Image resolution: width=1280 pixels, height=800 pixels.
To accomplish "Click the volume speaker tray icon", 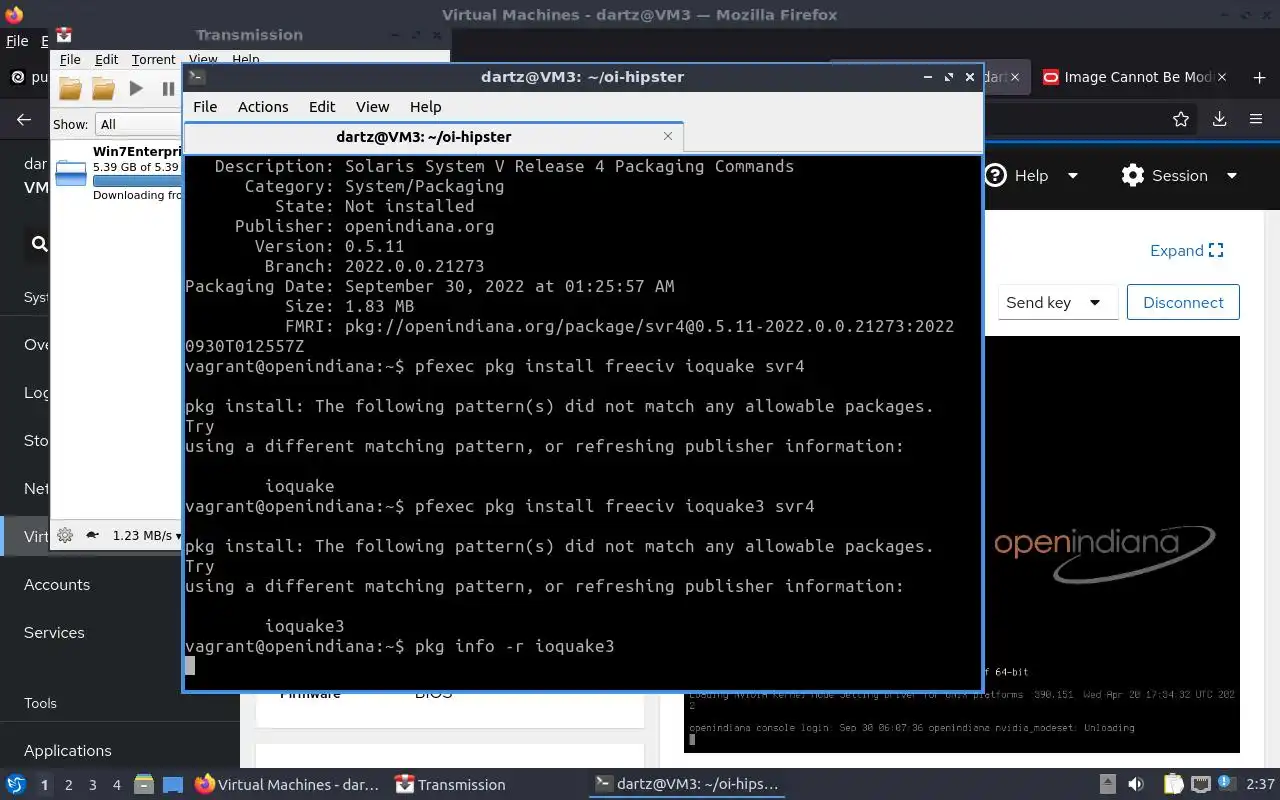I will [1135, 784].
